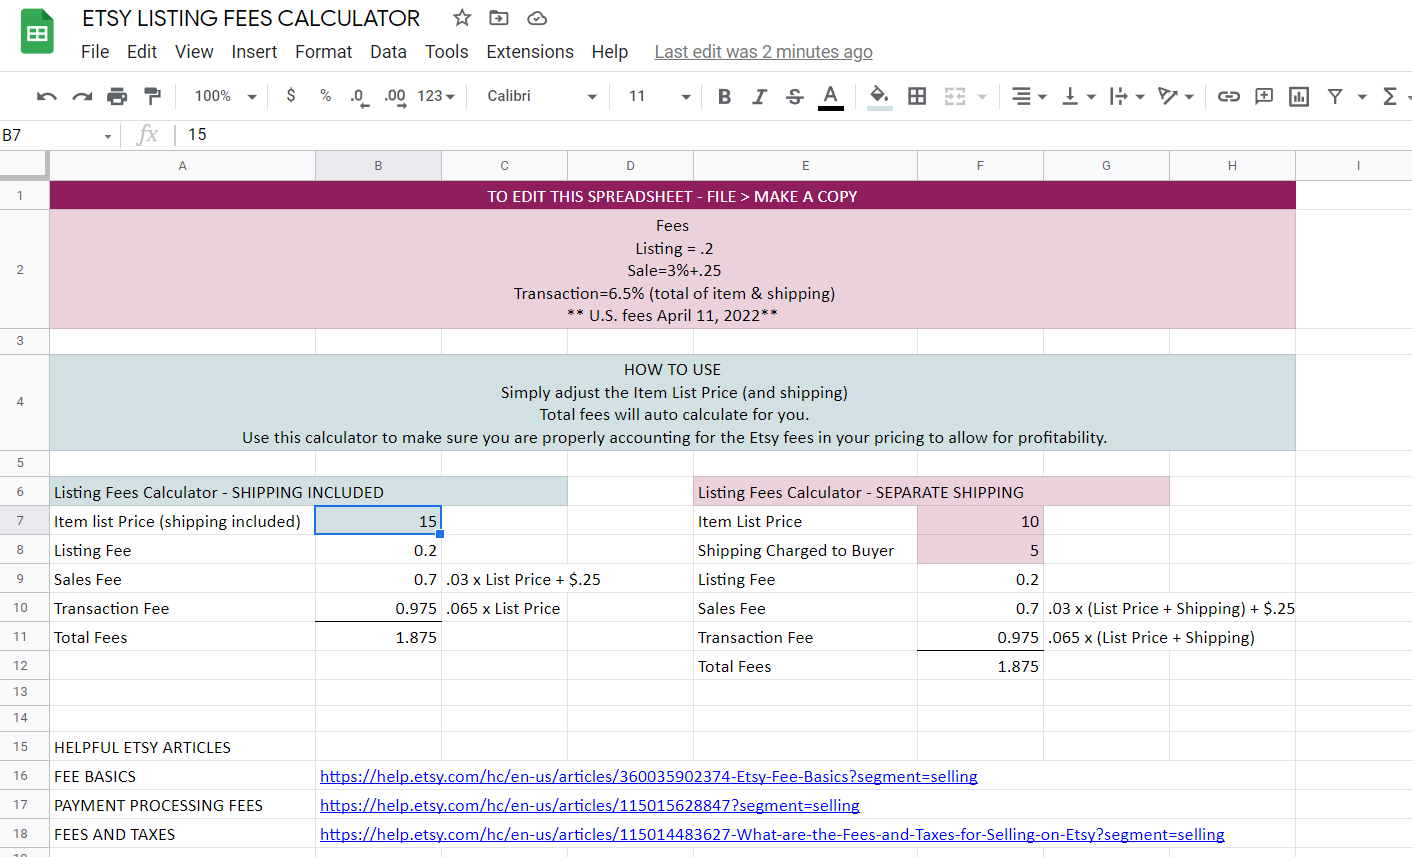This screenshot has width=1412, height=857.
Task: Click the Print icon
Action: click(x=117, y=96)
